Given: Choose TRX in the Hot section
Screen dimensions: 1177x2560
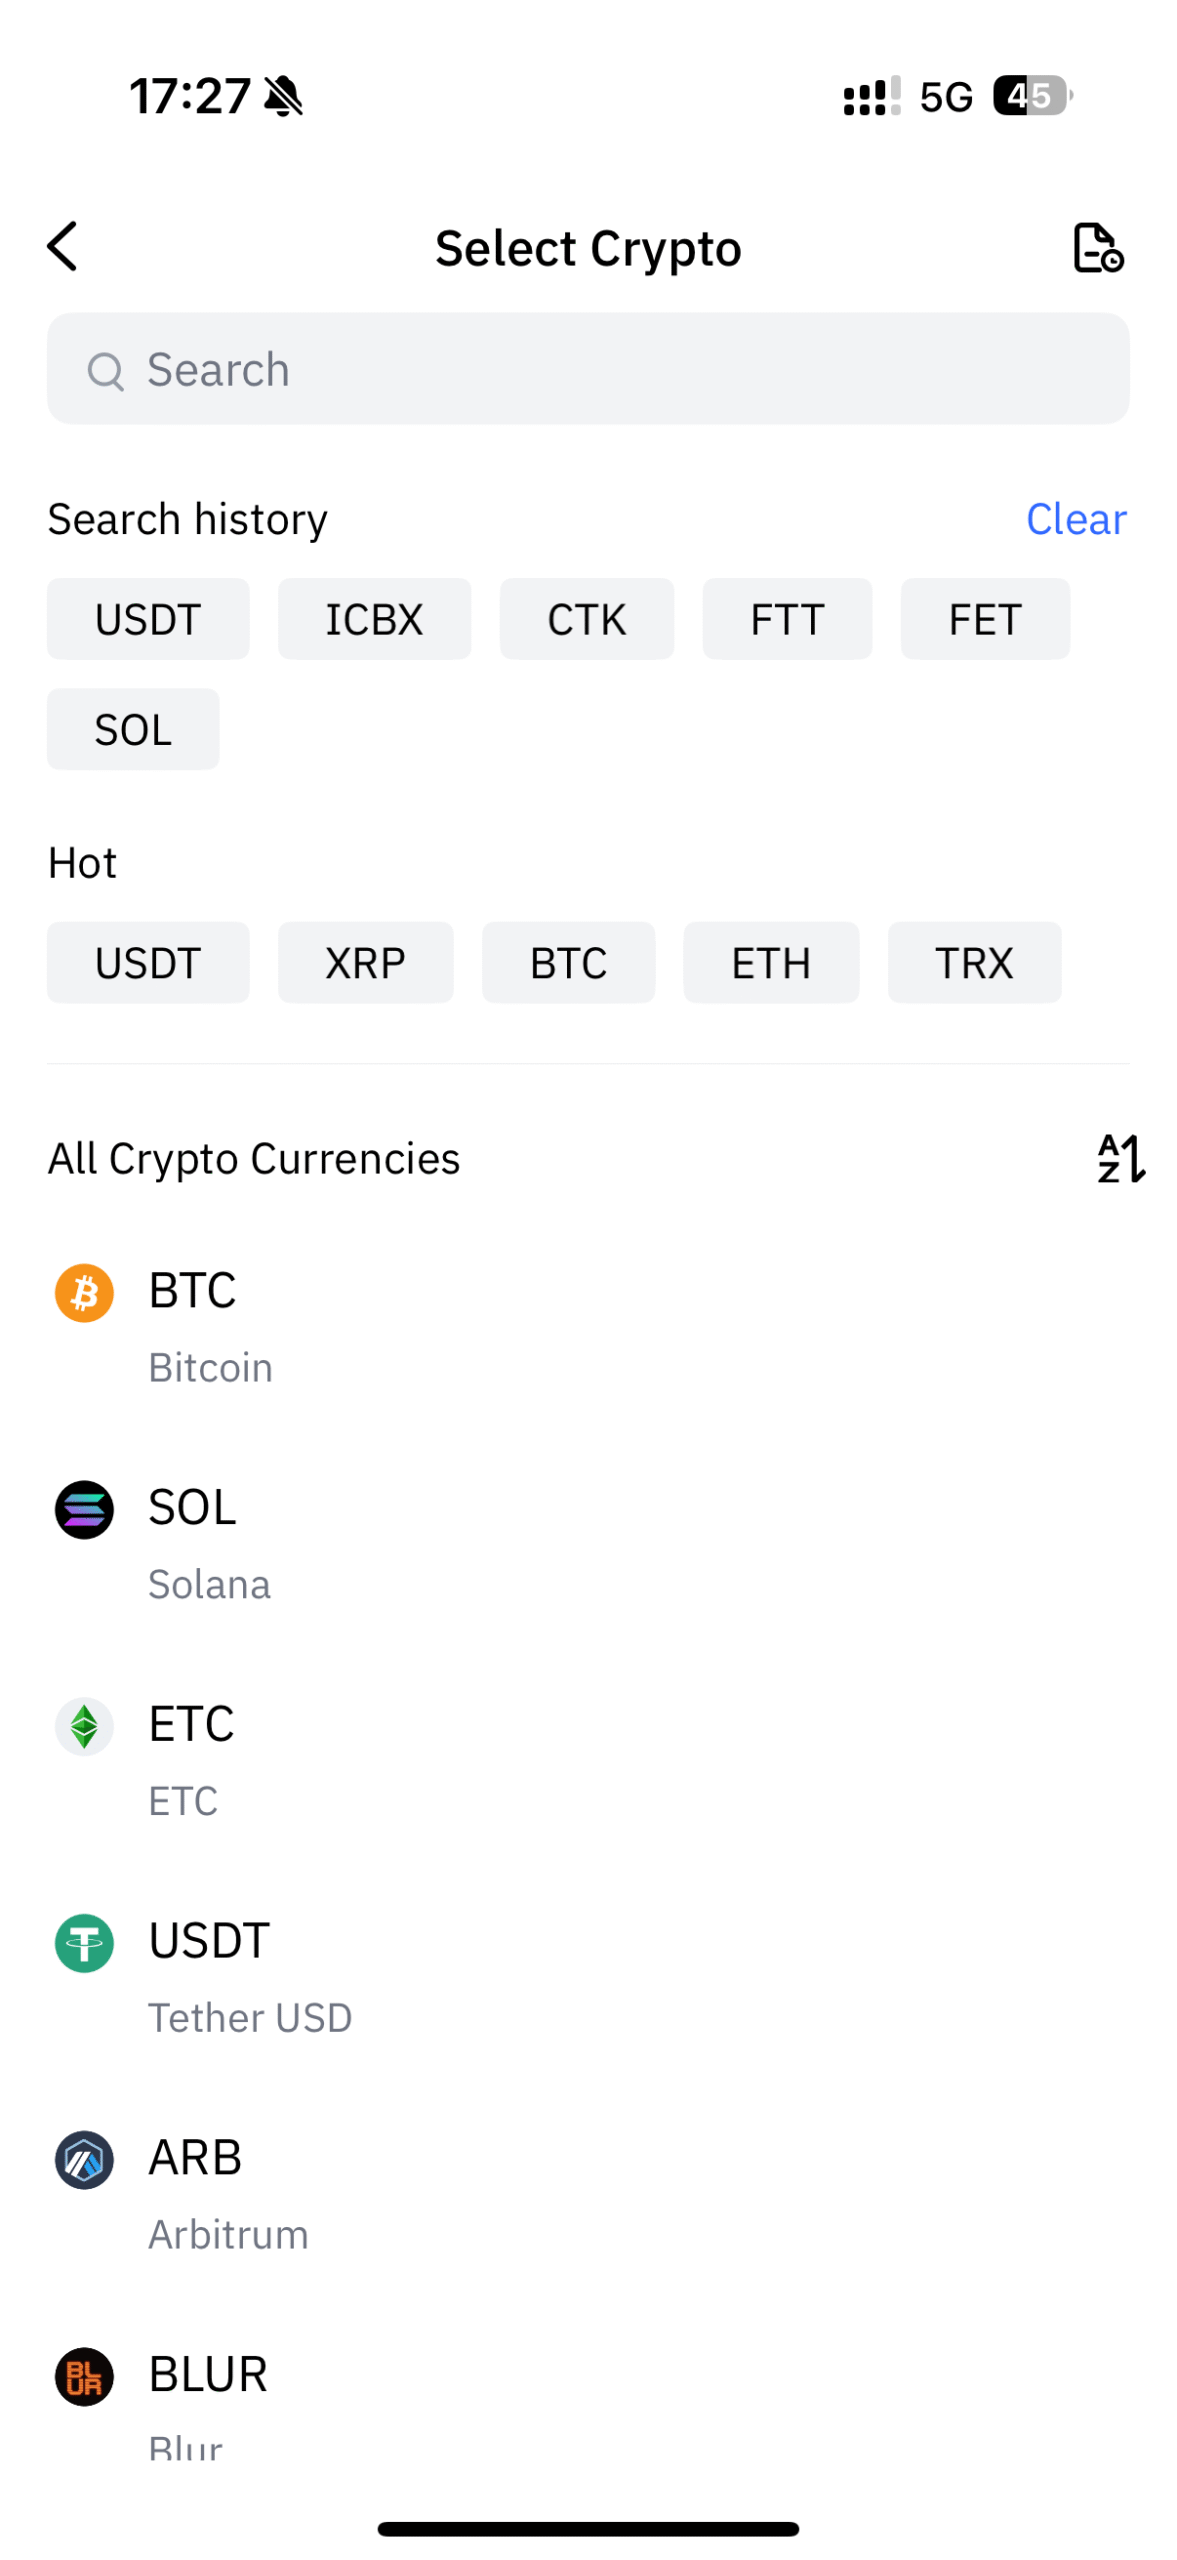Looking at the screenshot, I should (x=973, y=962).
